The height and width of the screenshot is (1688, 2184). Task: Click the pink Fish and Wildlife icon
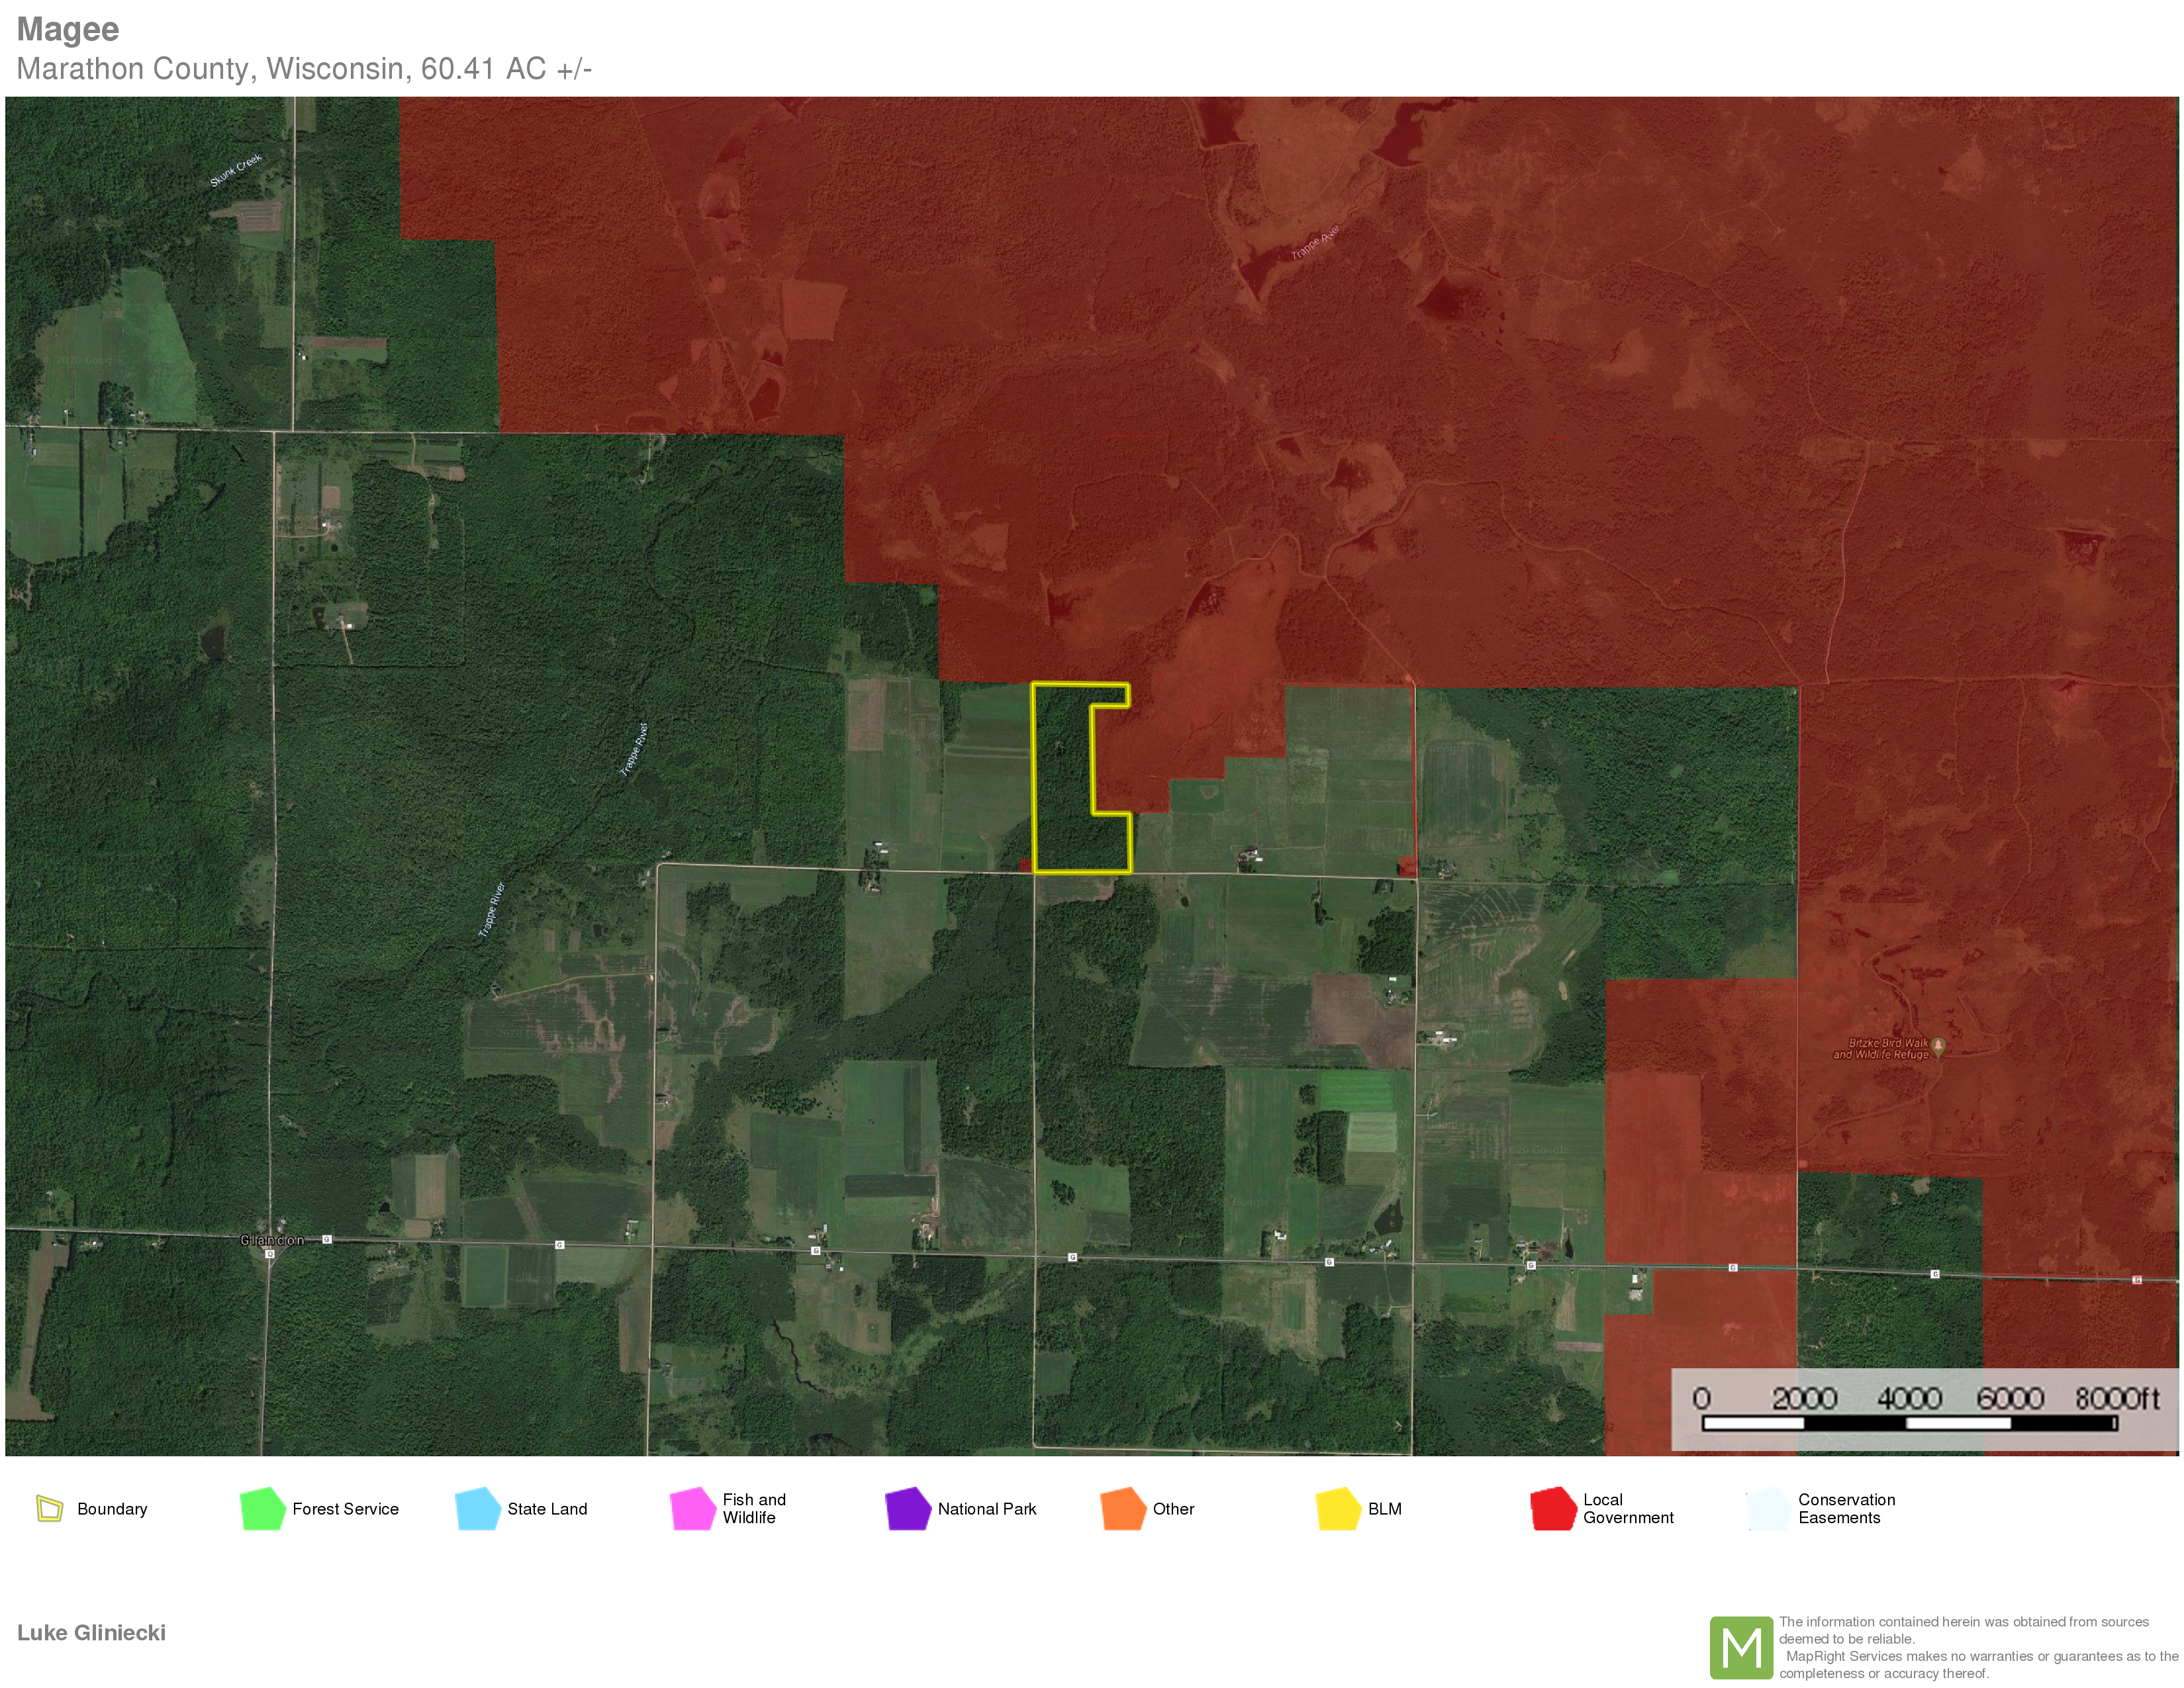692,1508
